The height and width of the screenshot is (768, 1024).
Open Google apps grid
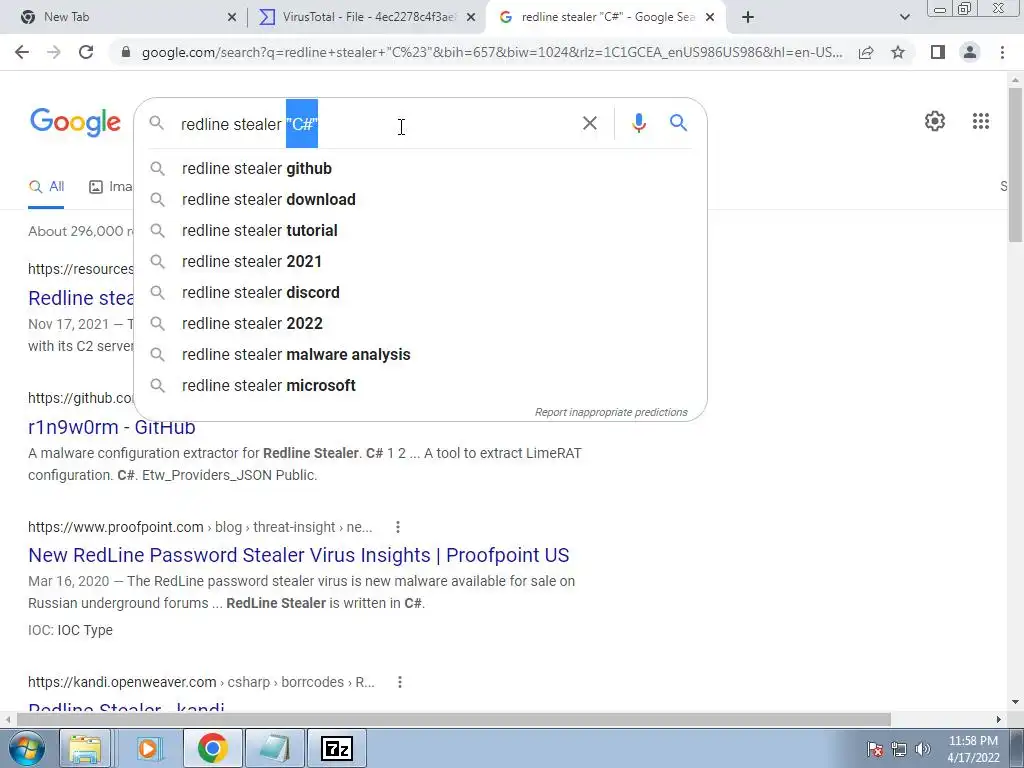[980, 121]
